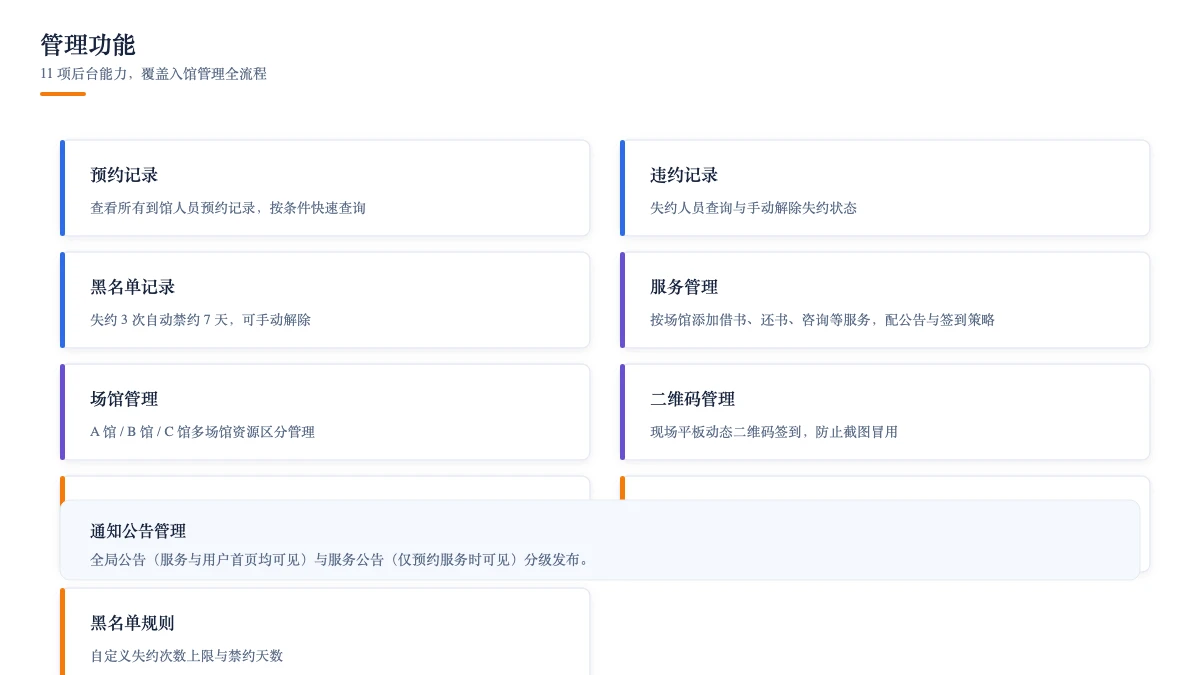Select the 服务管理 card

[x=885, y=300]
